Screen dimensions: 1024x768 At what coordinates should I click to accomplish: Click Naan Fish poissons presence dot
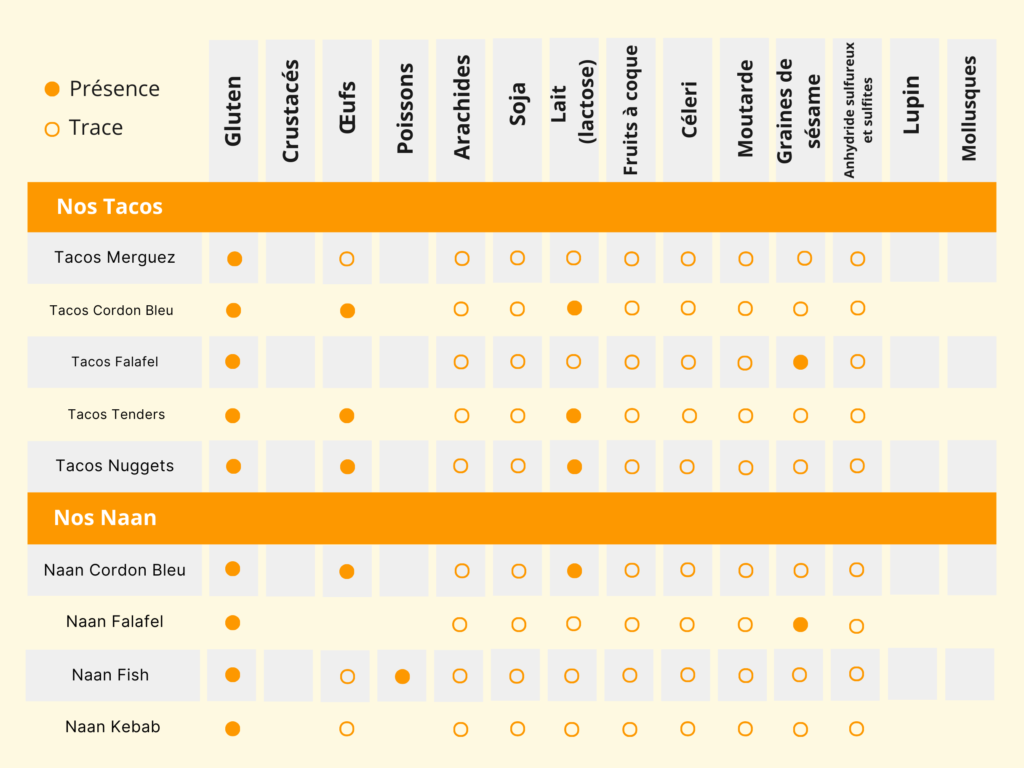click(403, 677)
